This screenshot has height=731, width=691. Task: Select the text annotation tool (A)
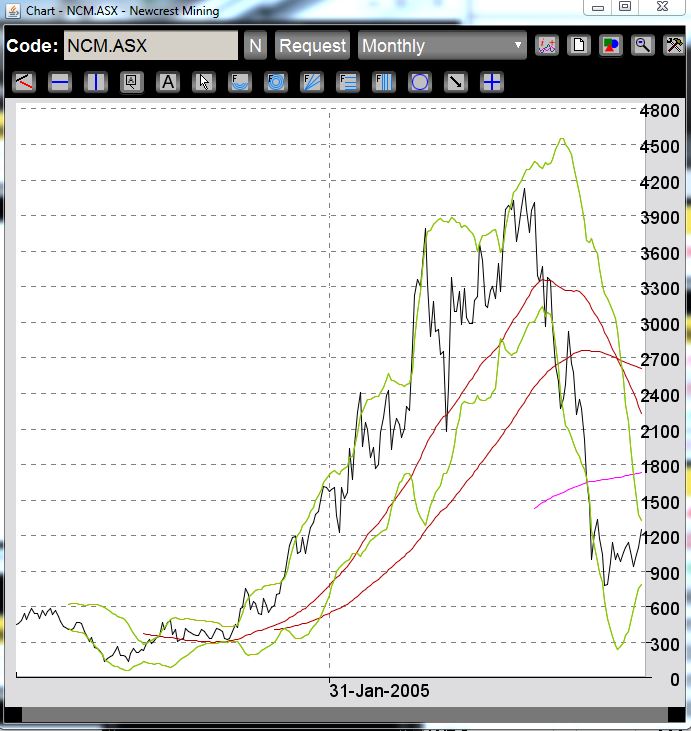168,82
